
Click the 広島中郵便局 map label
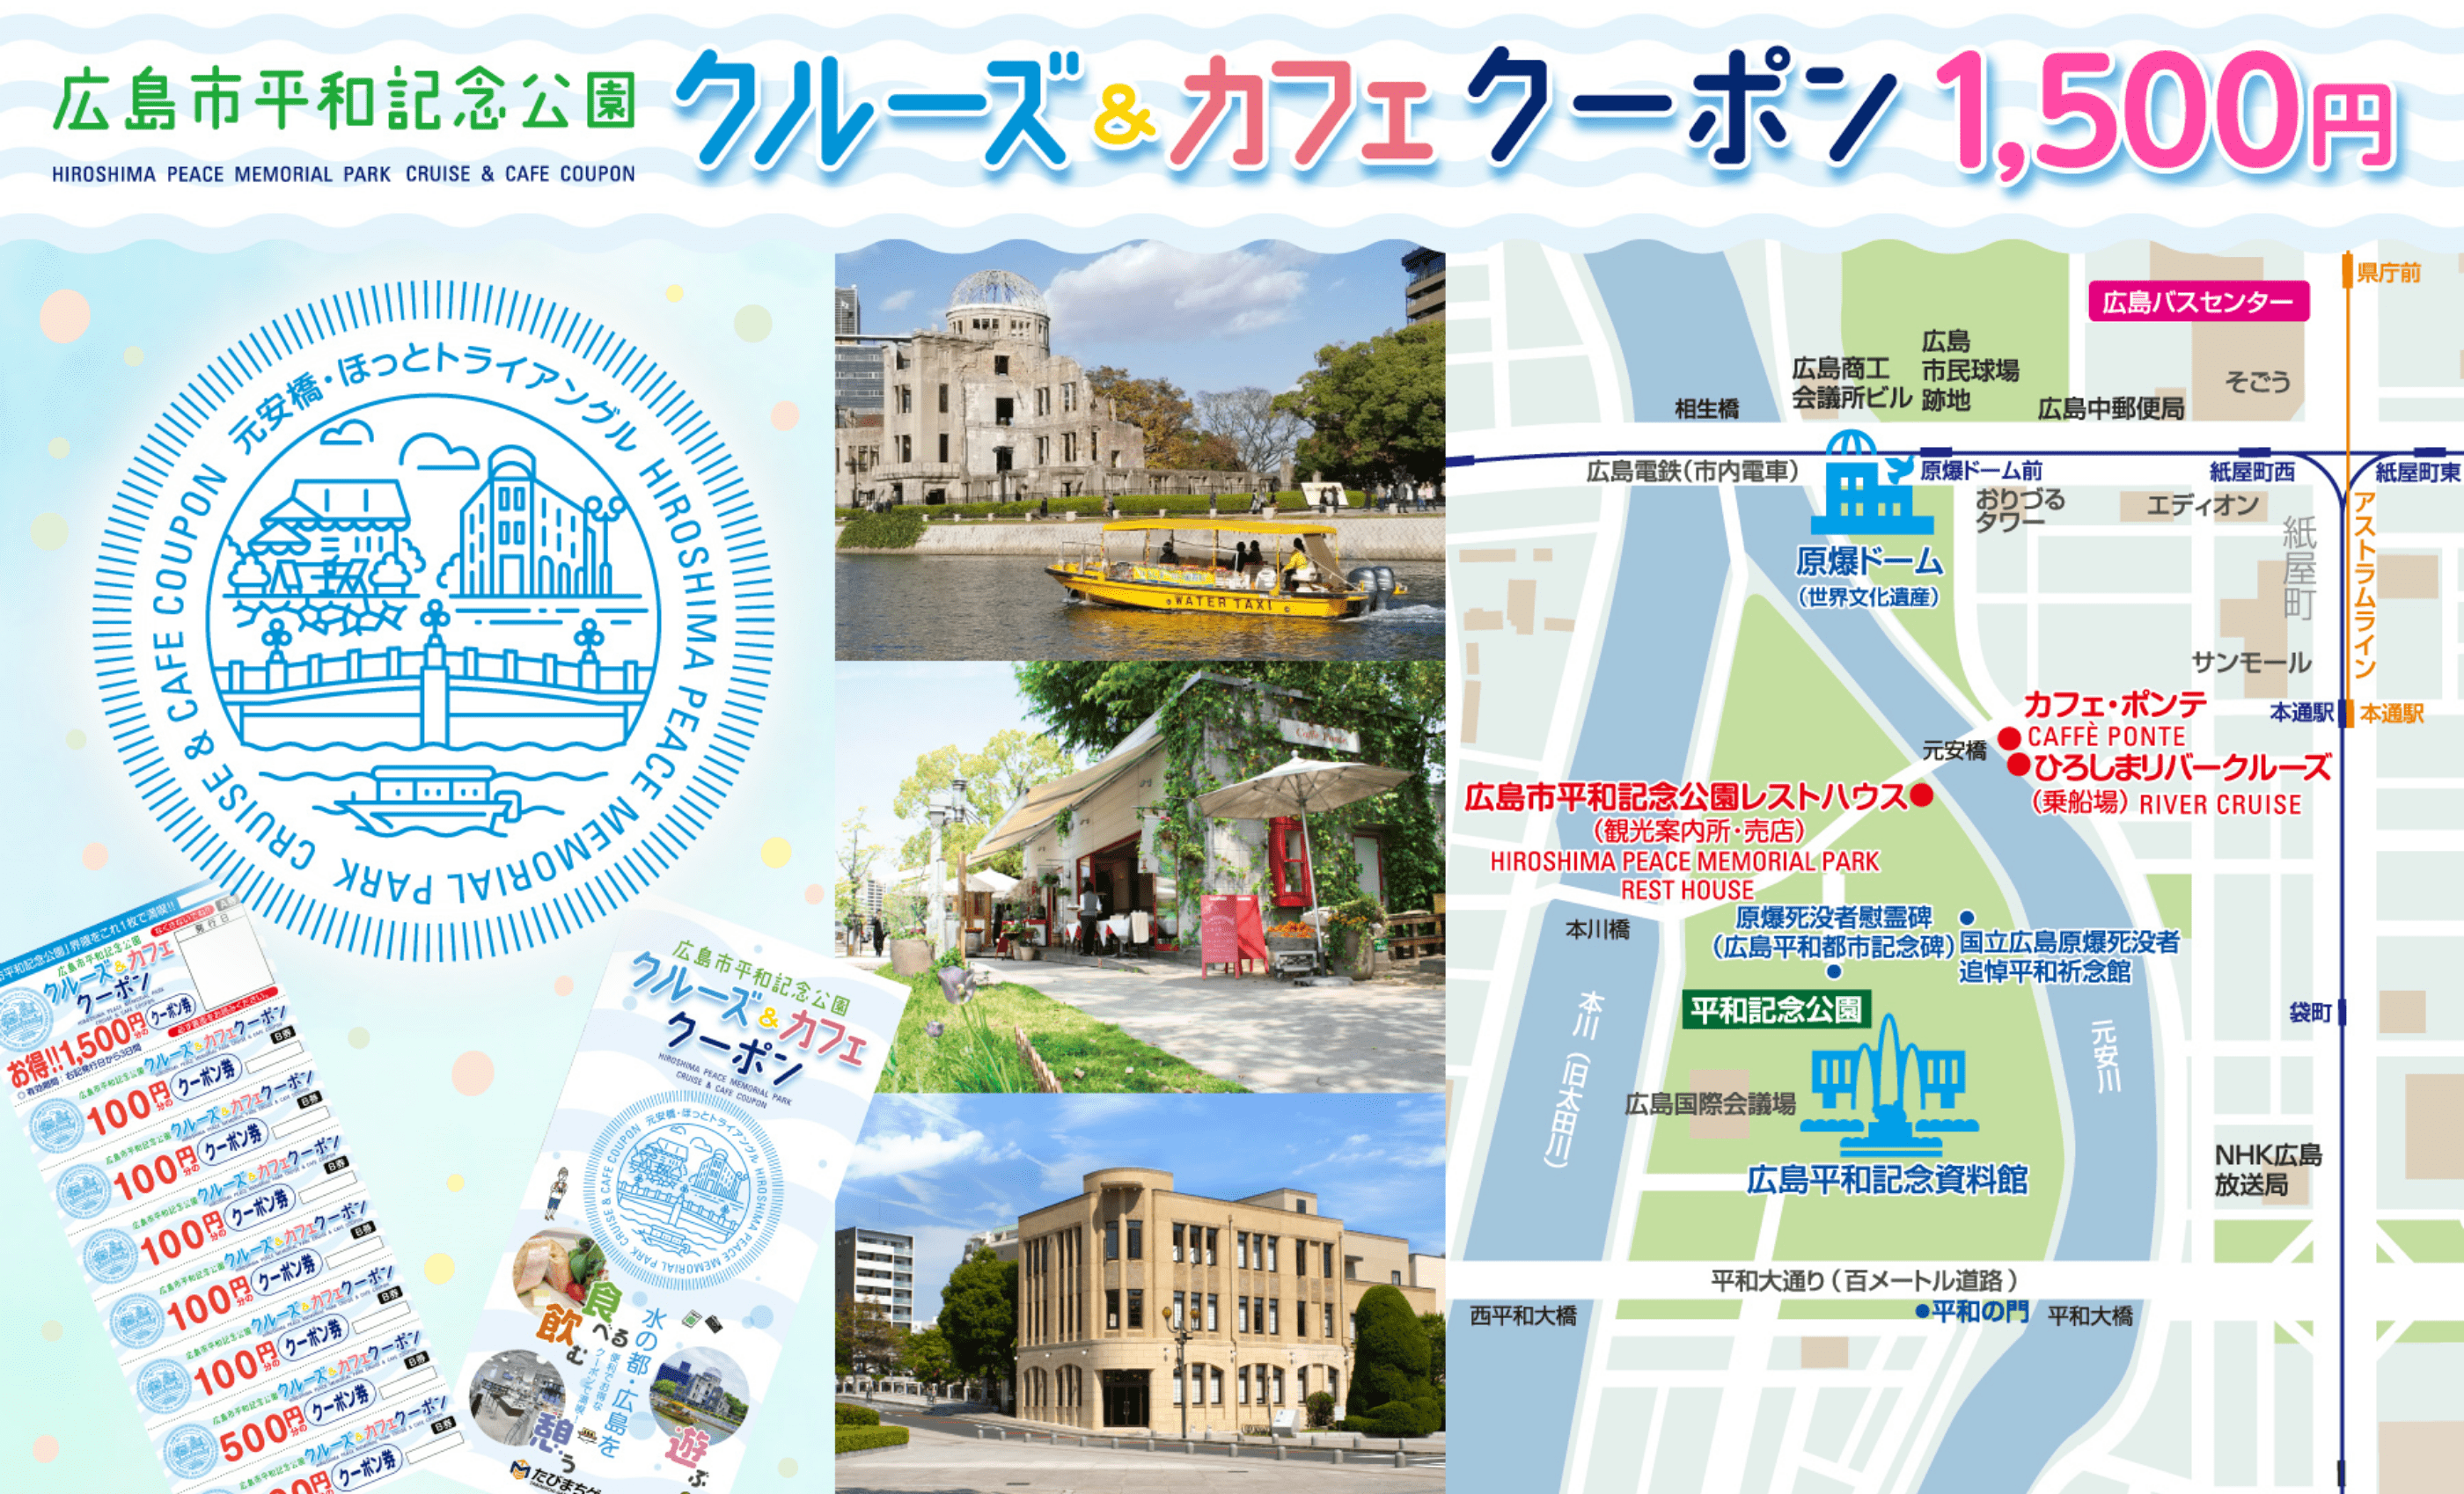click(2111, 408)
